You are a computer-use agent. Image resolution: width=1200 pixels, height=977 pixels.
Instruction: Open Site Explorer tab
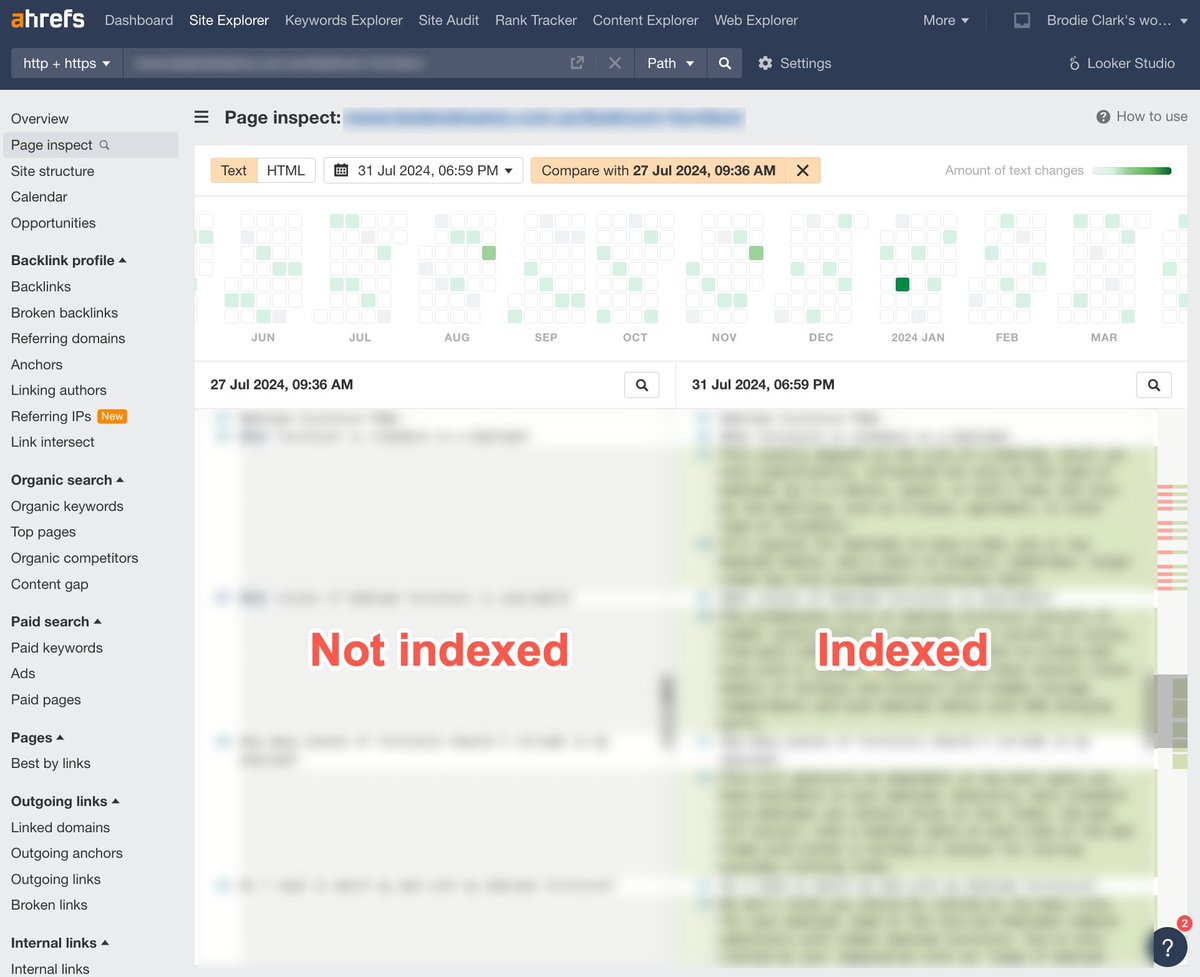tap(229, 20)
